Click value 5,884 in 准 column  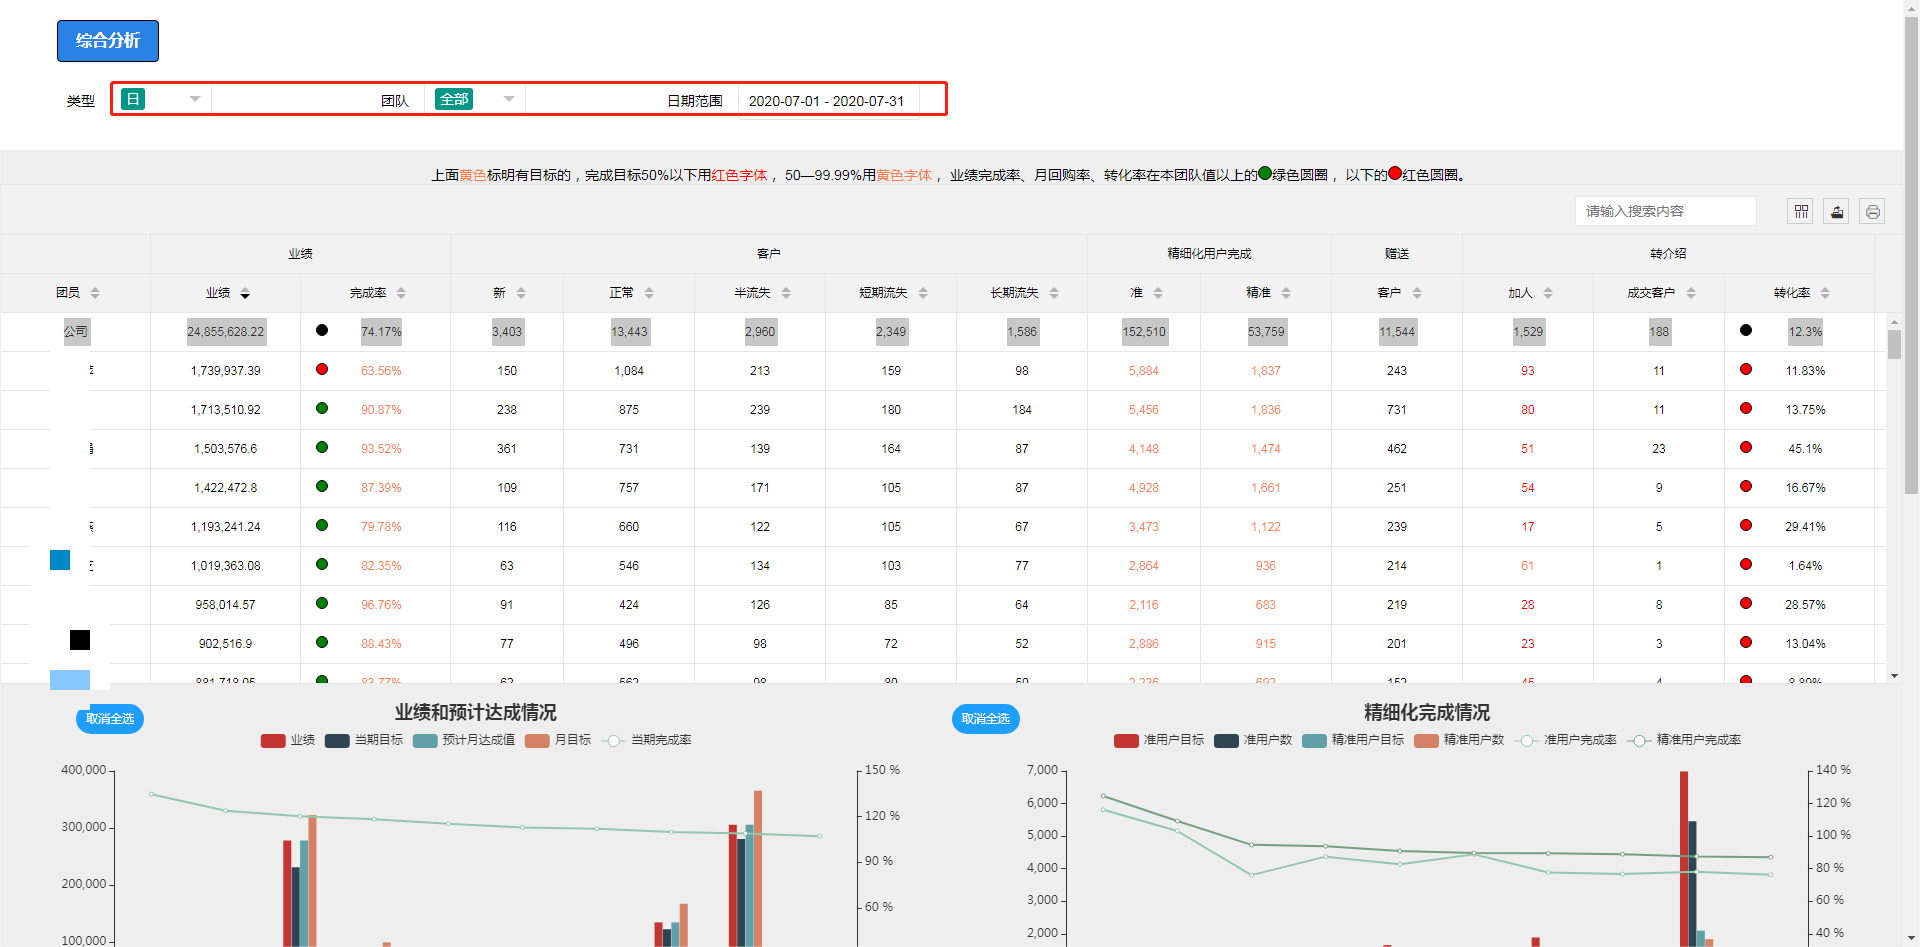coord(1144,371)
